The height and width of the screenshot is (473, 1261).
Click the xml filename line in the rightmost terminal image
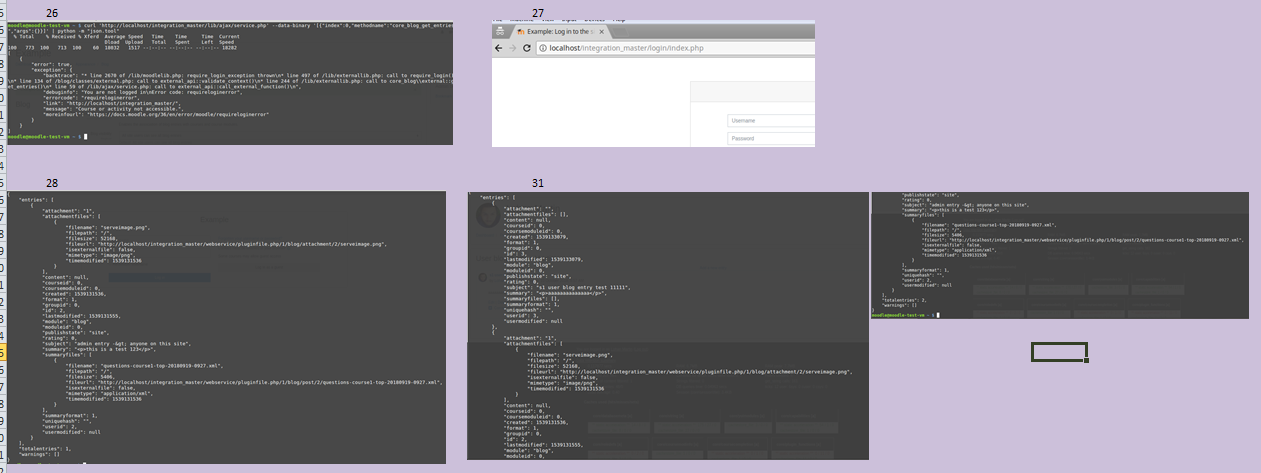989,225
